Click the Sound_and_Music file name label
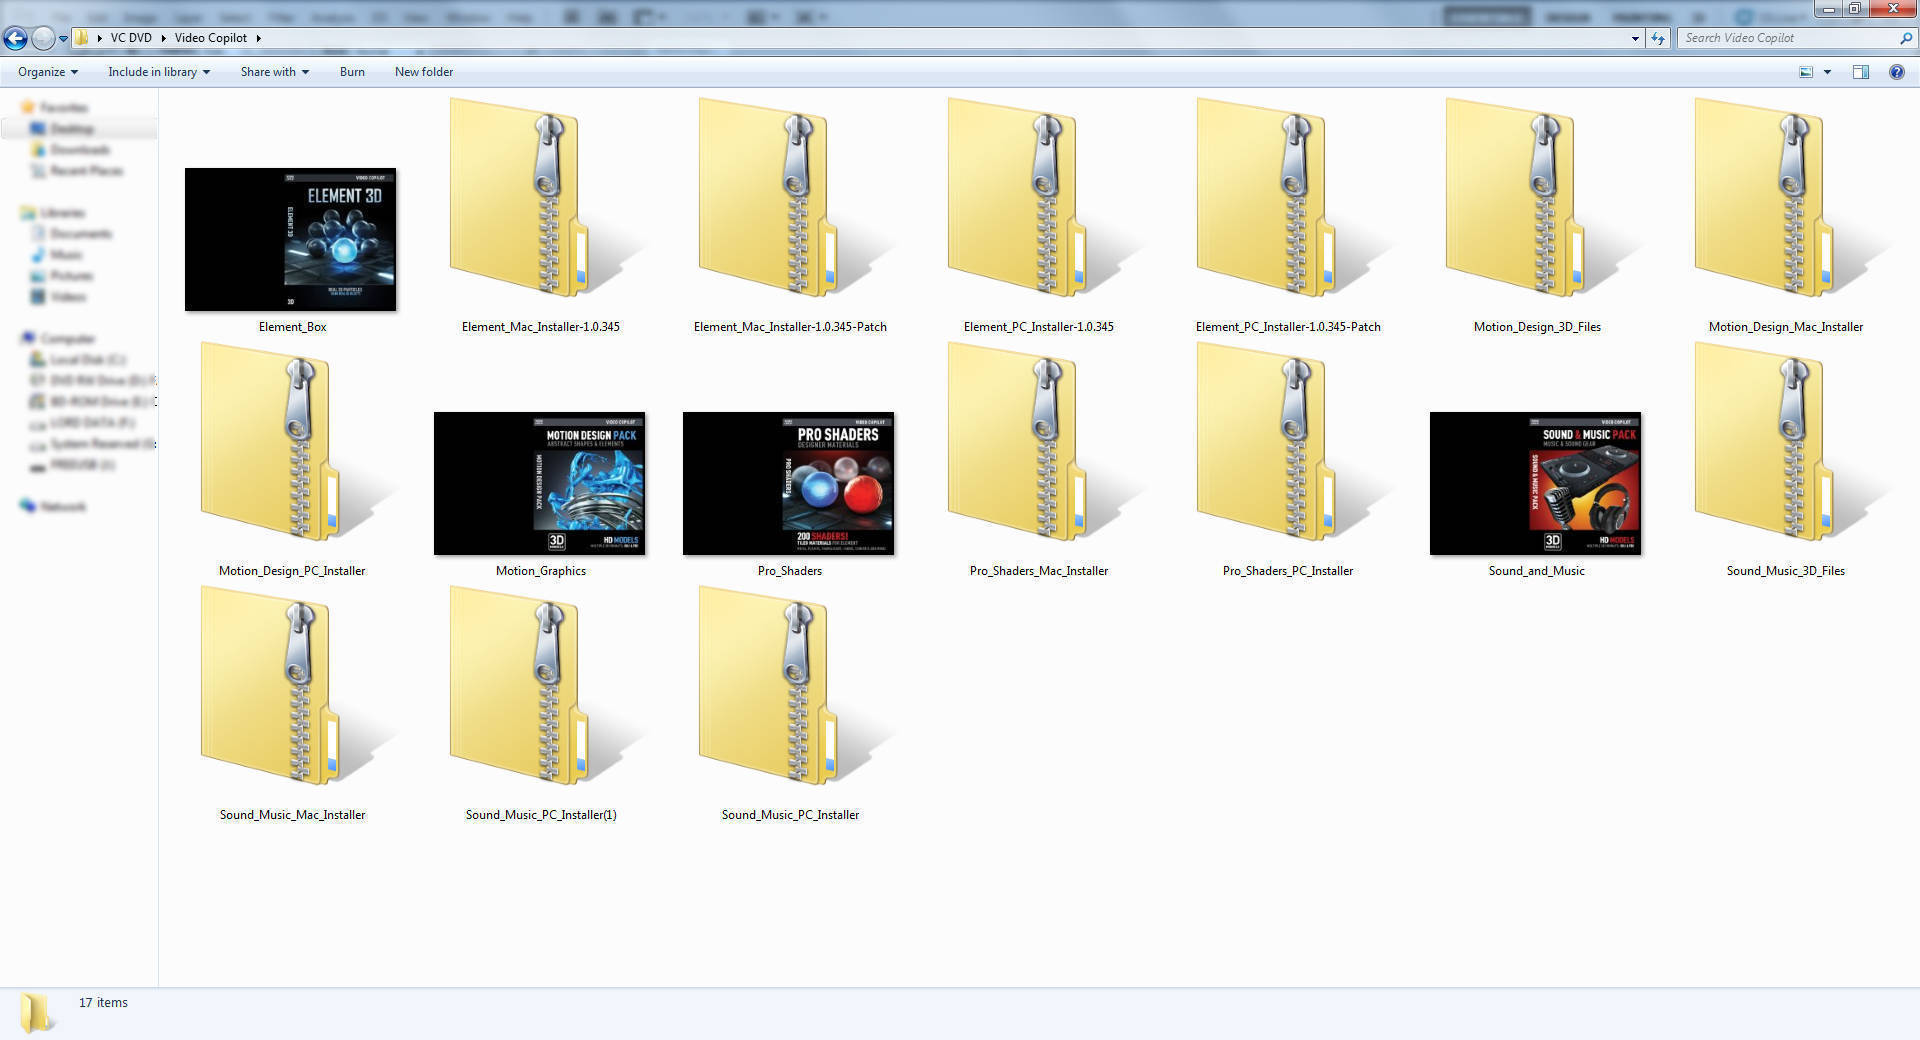 click(1536, 571)
